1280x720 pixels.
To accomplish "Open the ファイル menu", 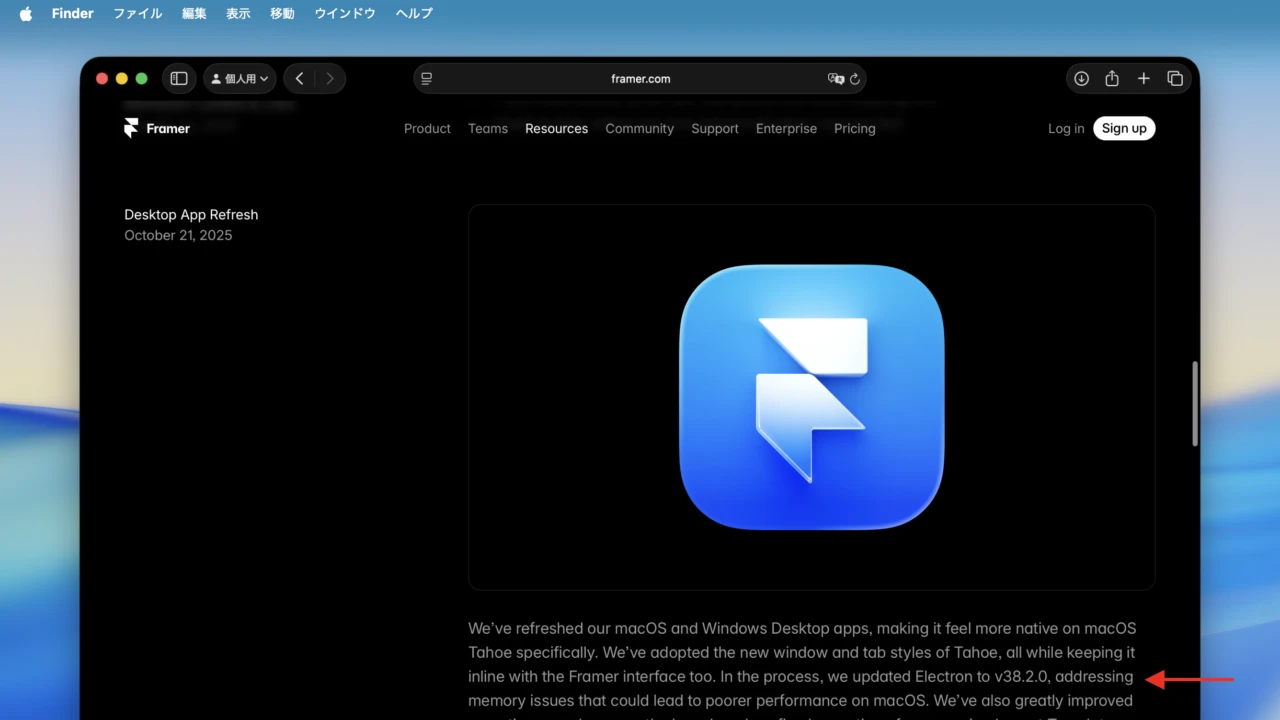I will [137, 13].
